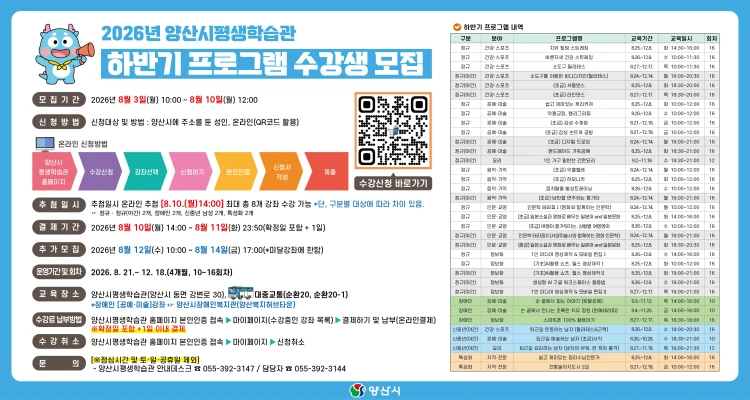This screenshot has height=400, width=750.
Task: Click the text 2026. 8. 21.~ 12. 18.(4개월, 10~16회차)
Action: coord(162,272)
